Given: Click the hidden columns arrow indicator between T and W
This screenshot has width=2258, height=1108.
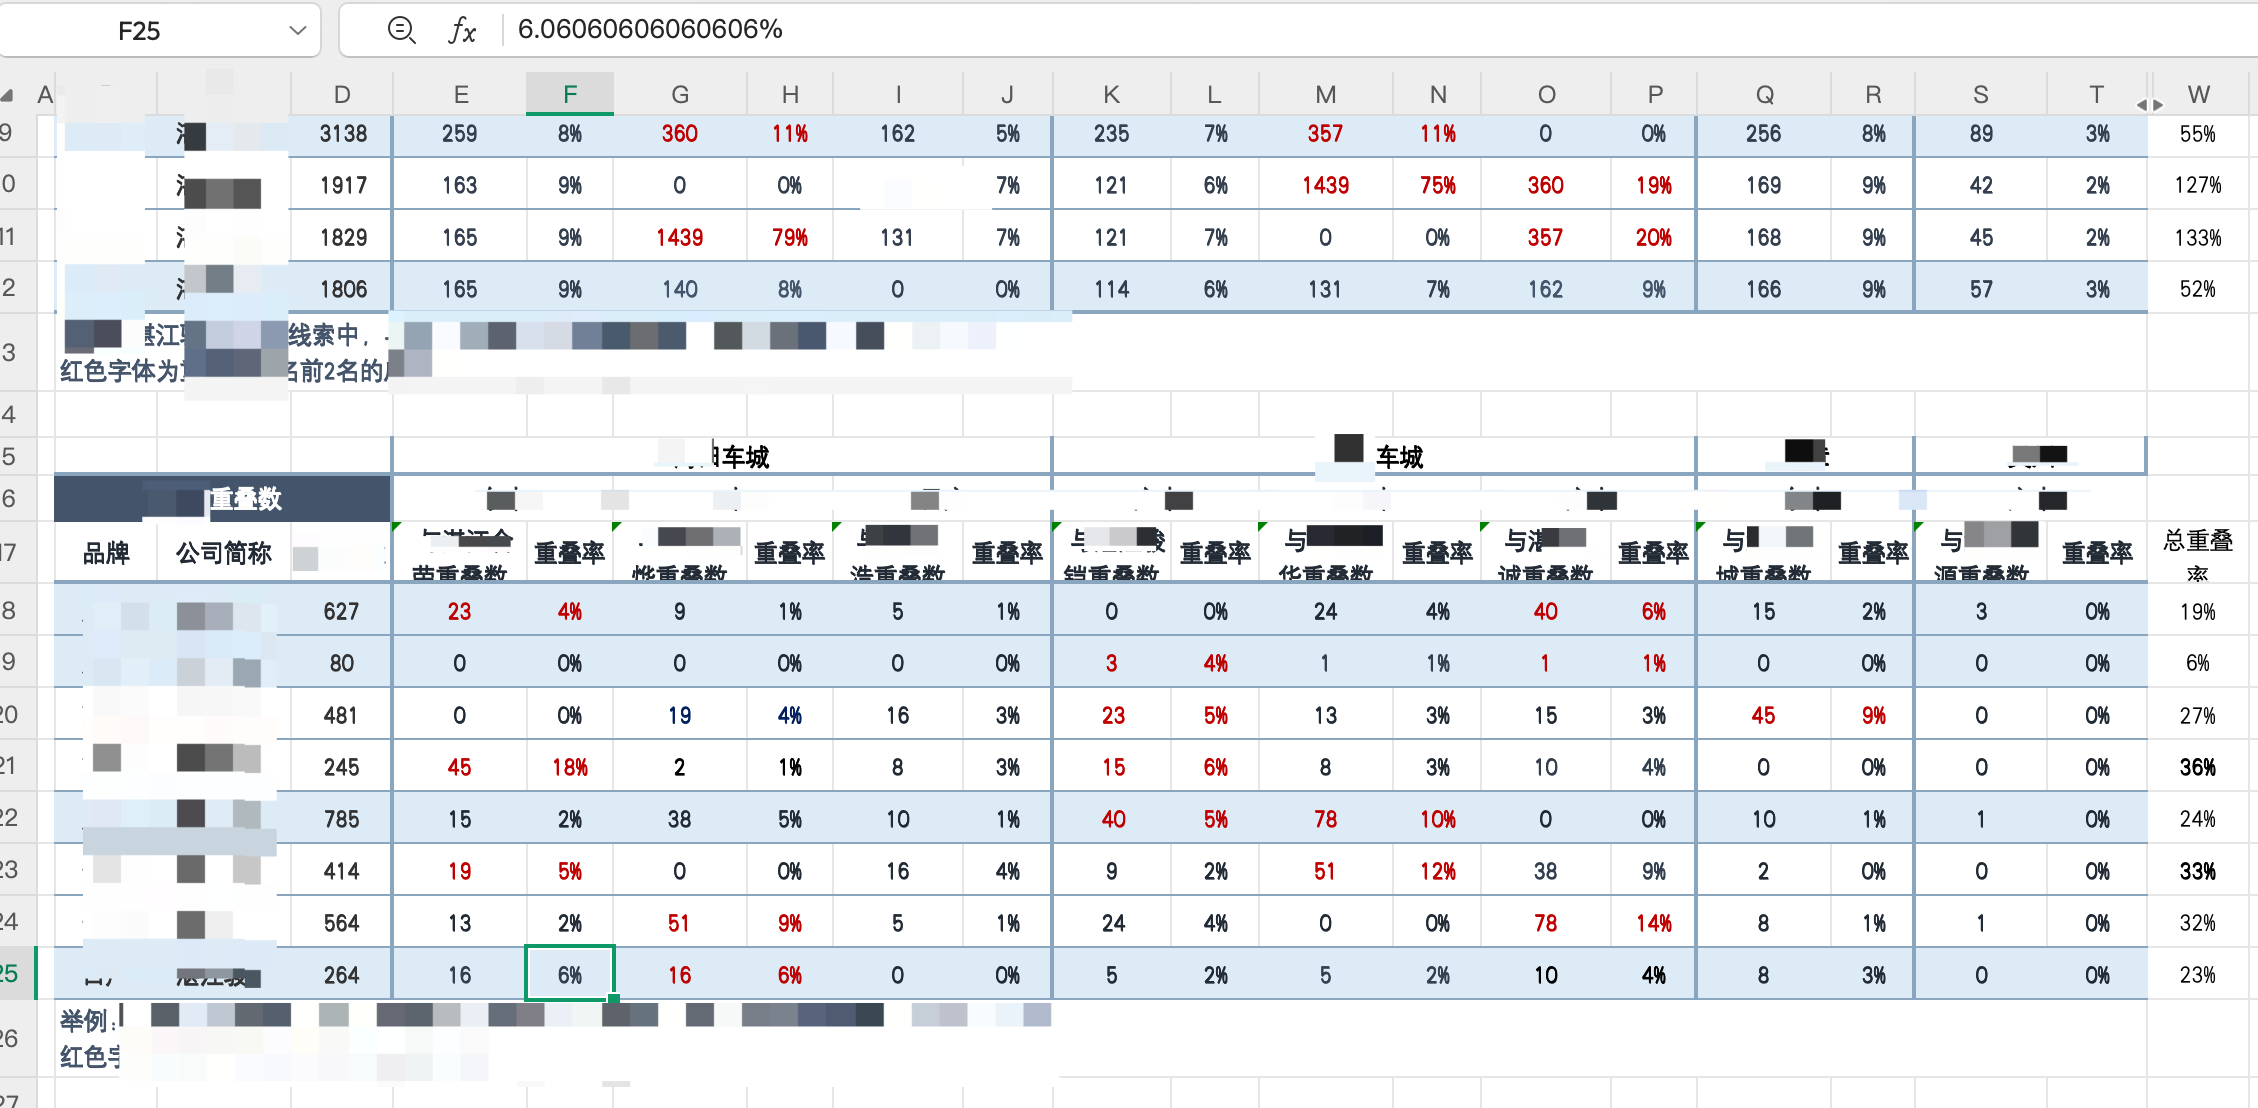Looking at the screenshot, I should tap(2149, 104).
